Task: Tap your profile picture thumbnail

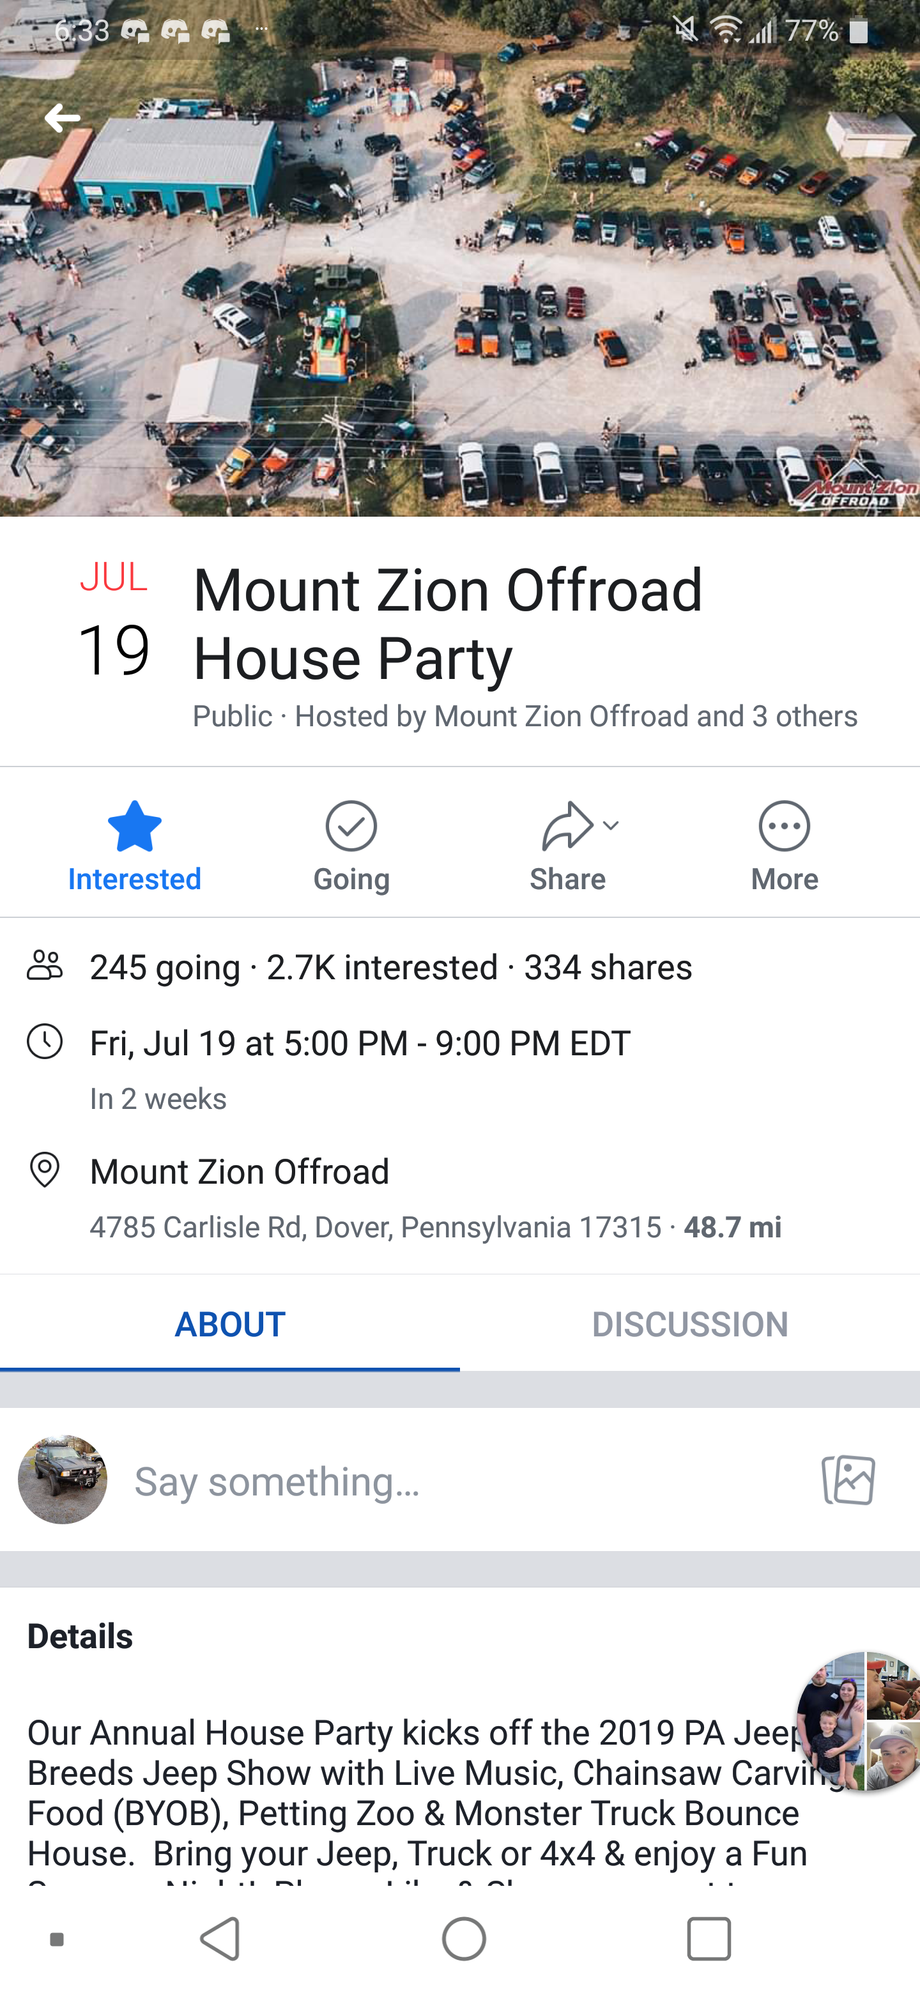Action: pyautogui.click(x=63, y=1480)
